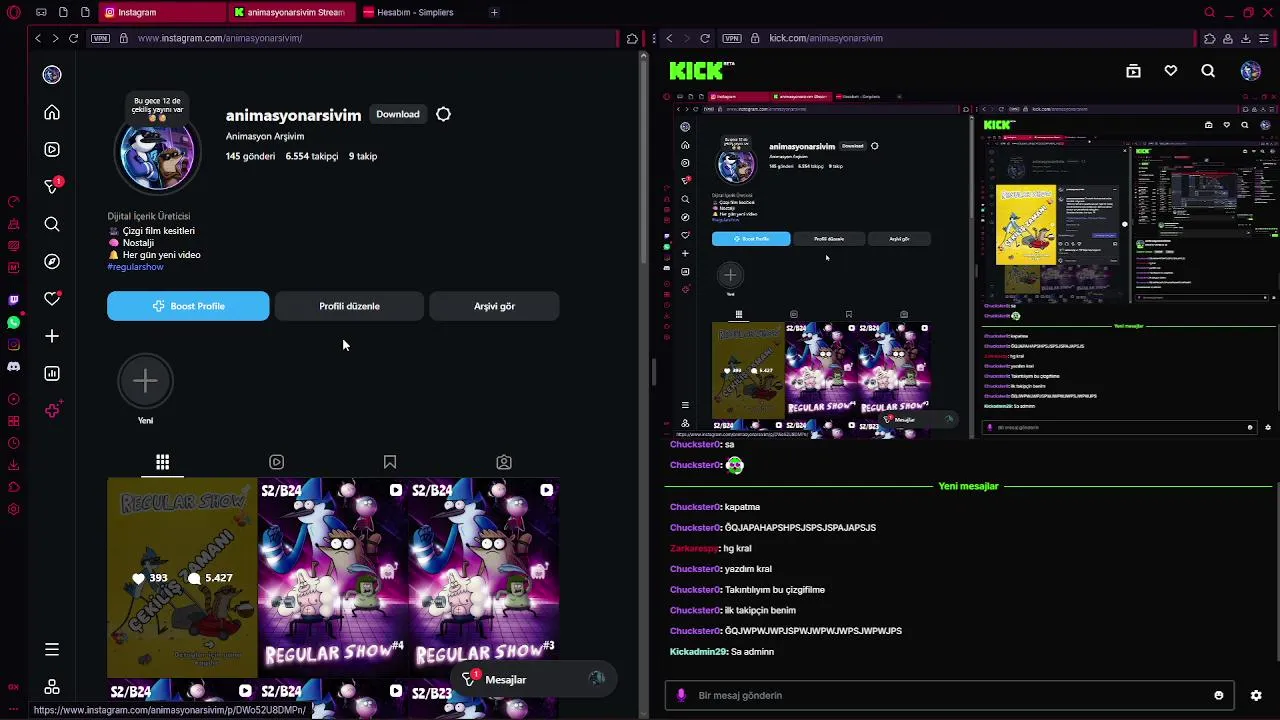Add a new highlight with Yeni plus
The height and width of the screenshot is (720, 1280).
pos(145,381)
